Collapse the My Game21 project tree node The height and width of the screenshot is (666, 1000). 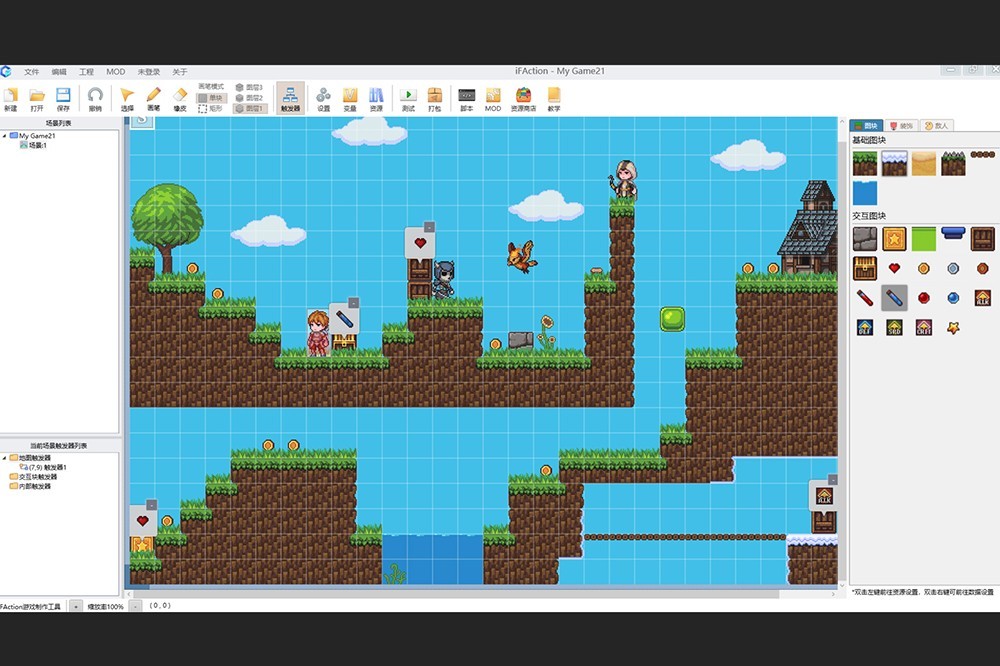(x=5, y=136)
